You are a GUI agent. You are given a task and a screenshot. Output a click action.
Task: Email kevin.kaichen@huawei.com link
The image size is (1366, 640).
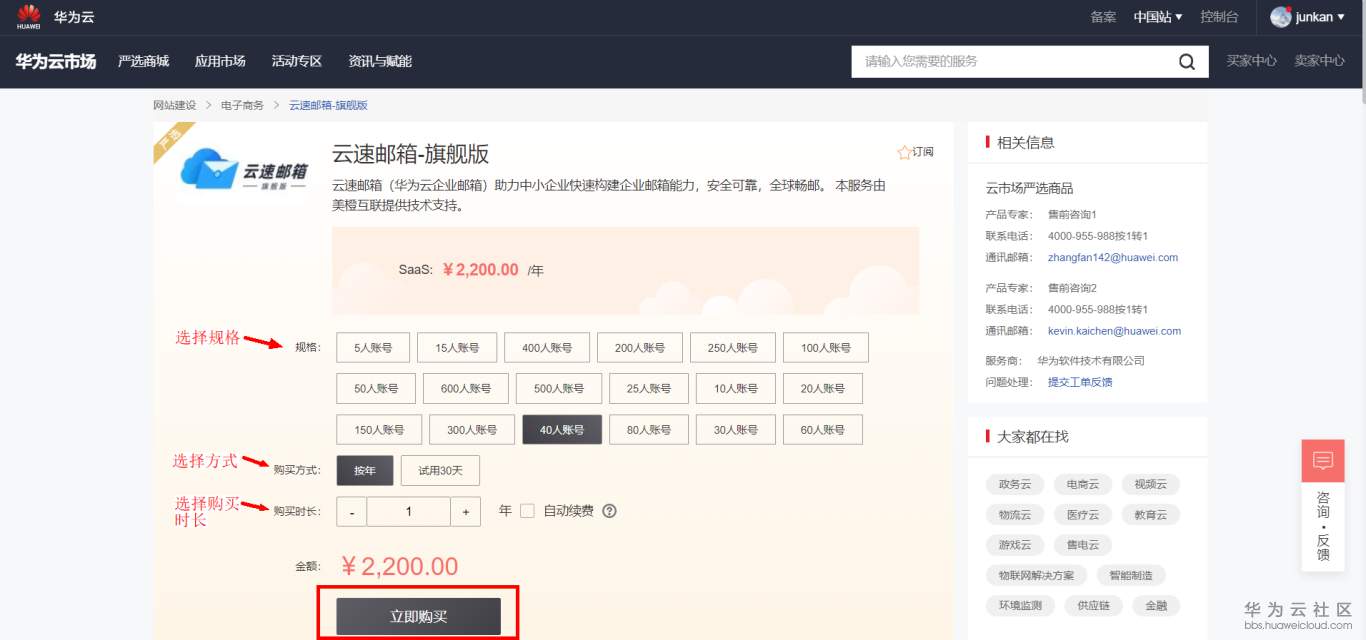pos(1114,331)
